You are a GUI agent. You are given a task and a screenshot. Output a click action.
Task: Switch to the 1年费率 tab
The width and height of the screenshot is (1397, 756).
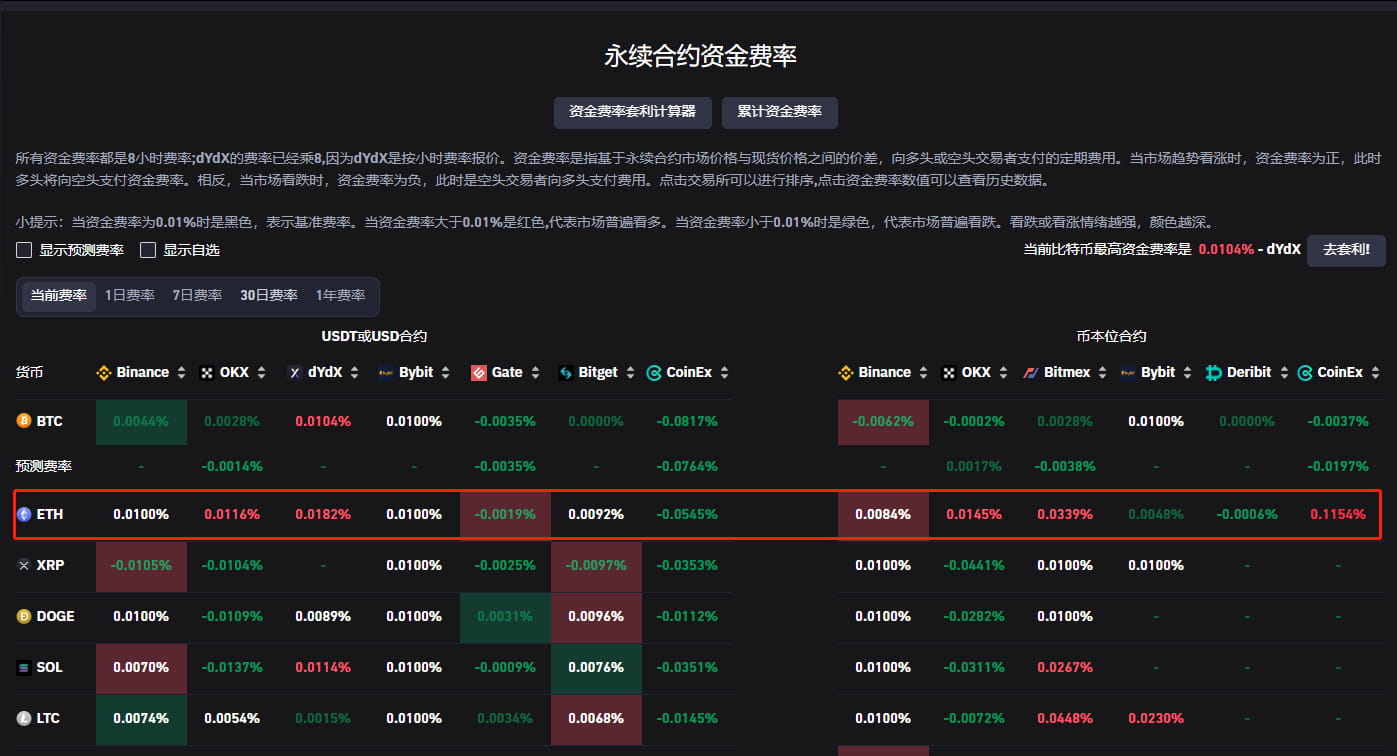[x=340, y=296]
